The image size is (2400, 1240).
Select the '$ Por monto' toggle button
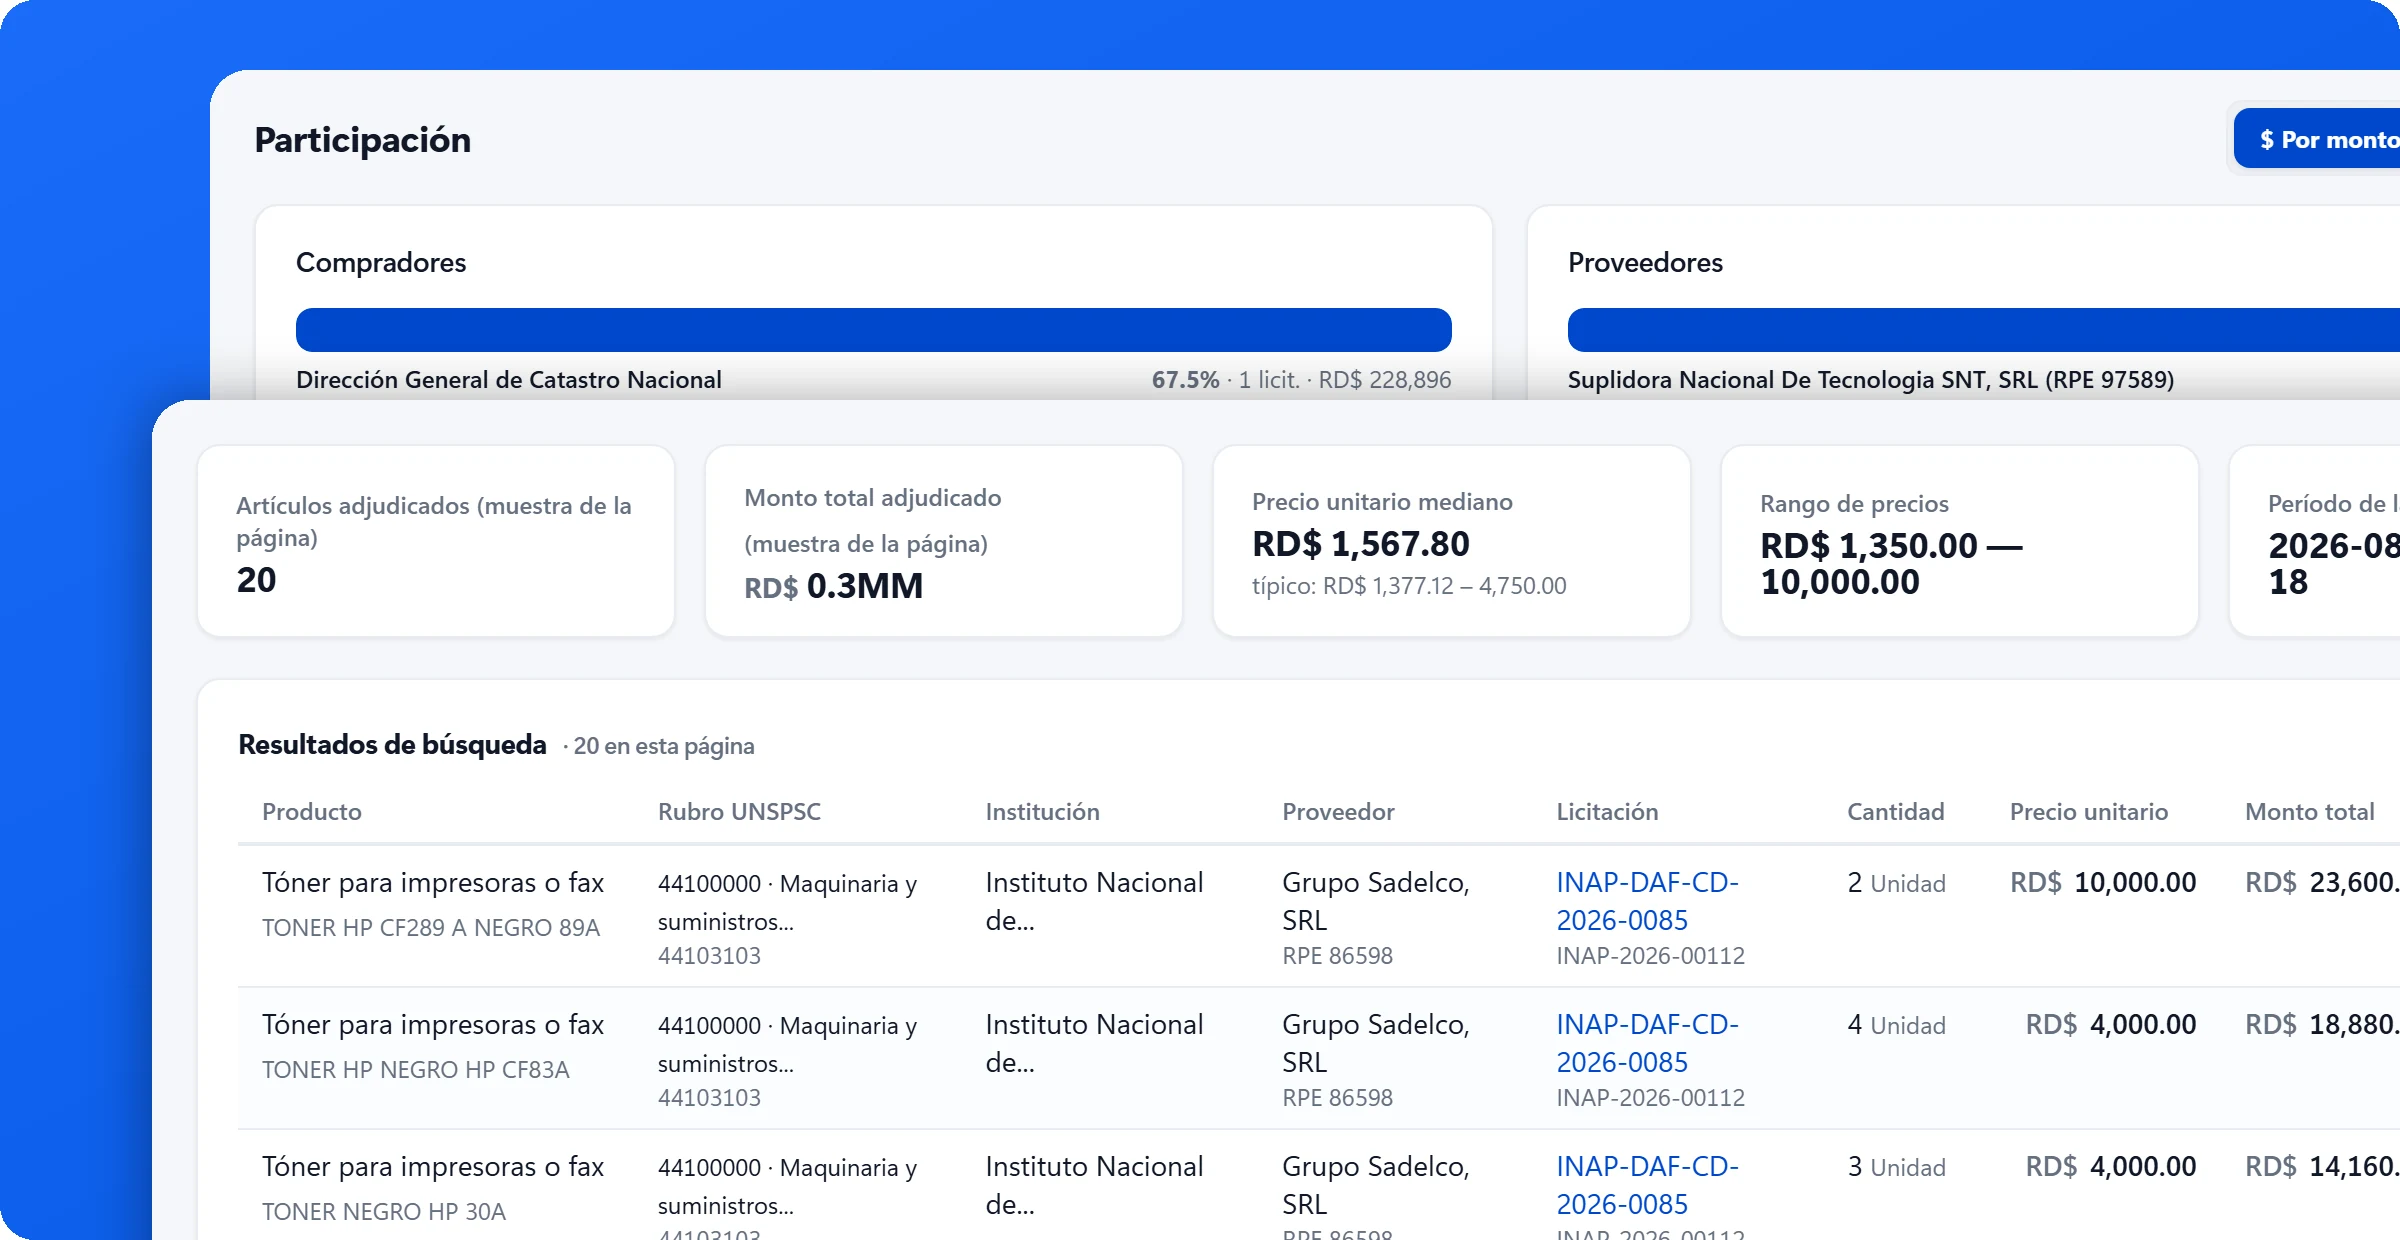click(x=2317, y=140)
